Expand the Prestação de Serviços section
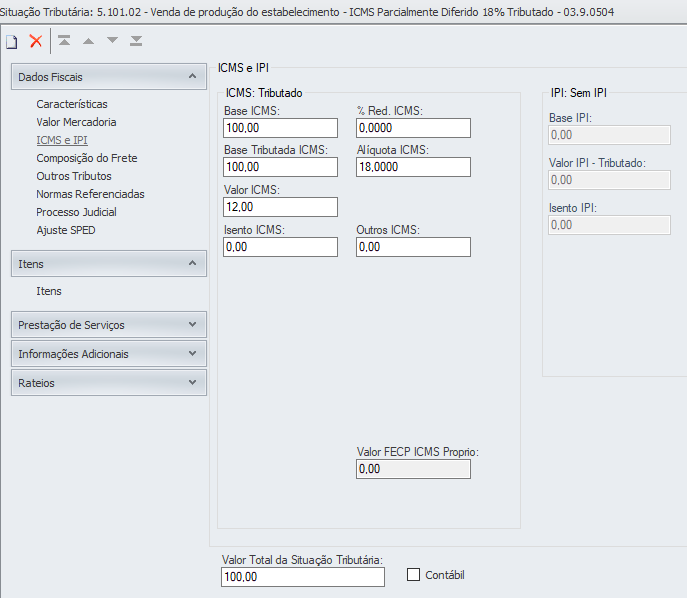The width and height of the screenshot is (687, 598). point(109,325)
